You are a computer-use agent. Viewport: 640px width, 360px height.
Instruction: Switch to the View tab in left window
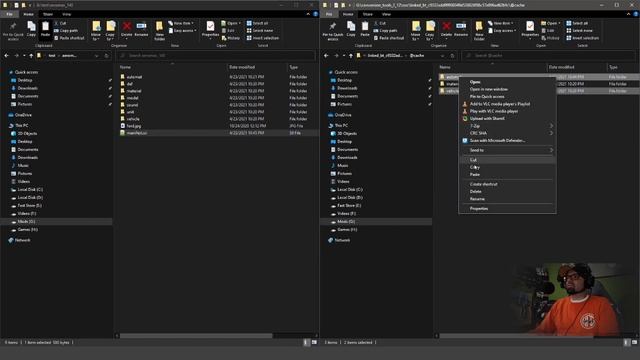(67, 14)
